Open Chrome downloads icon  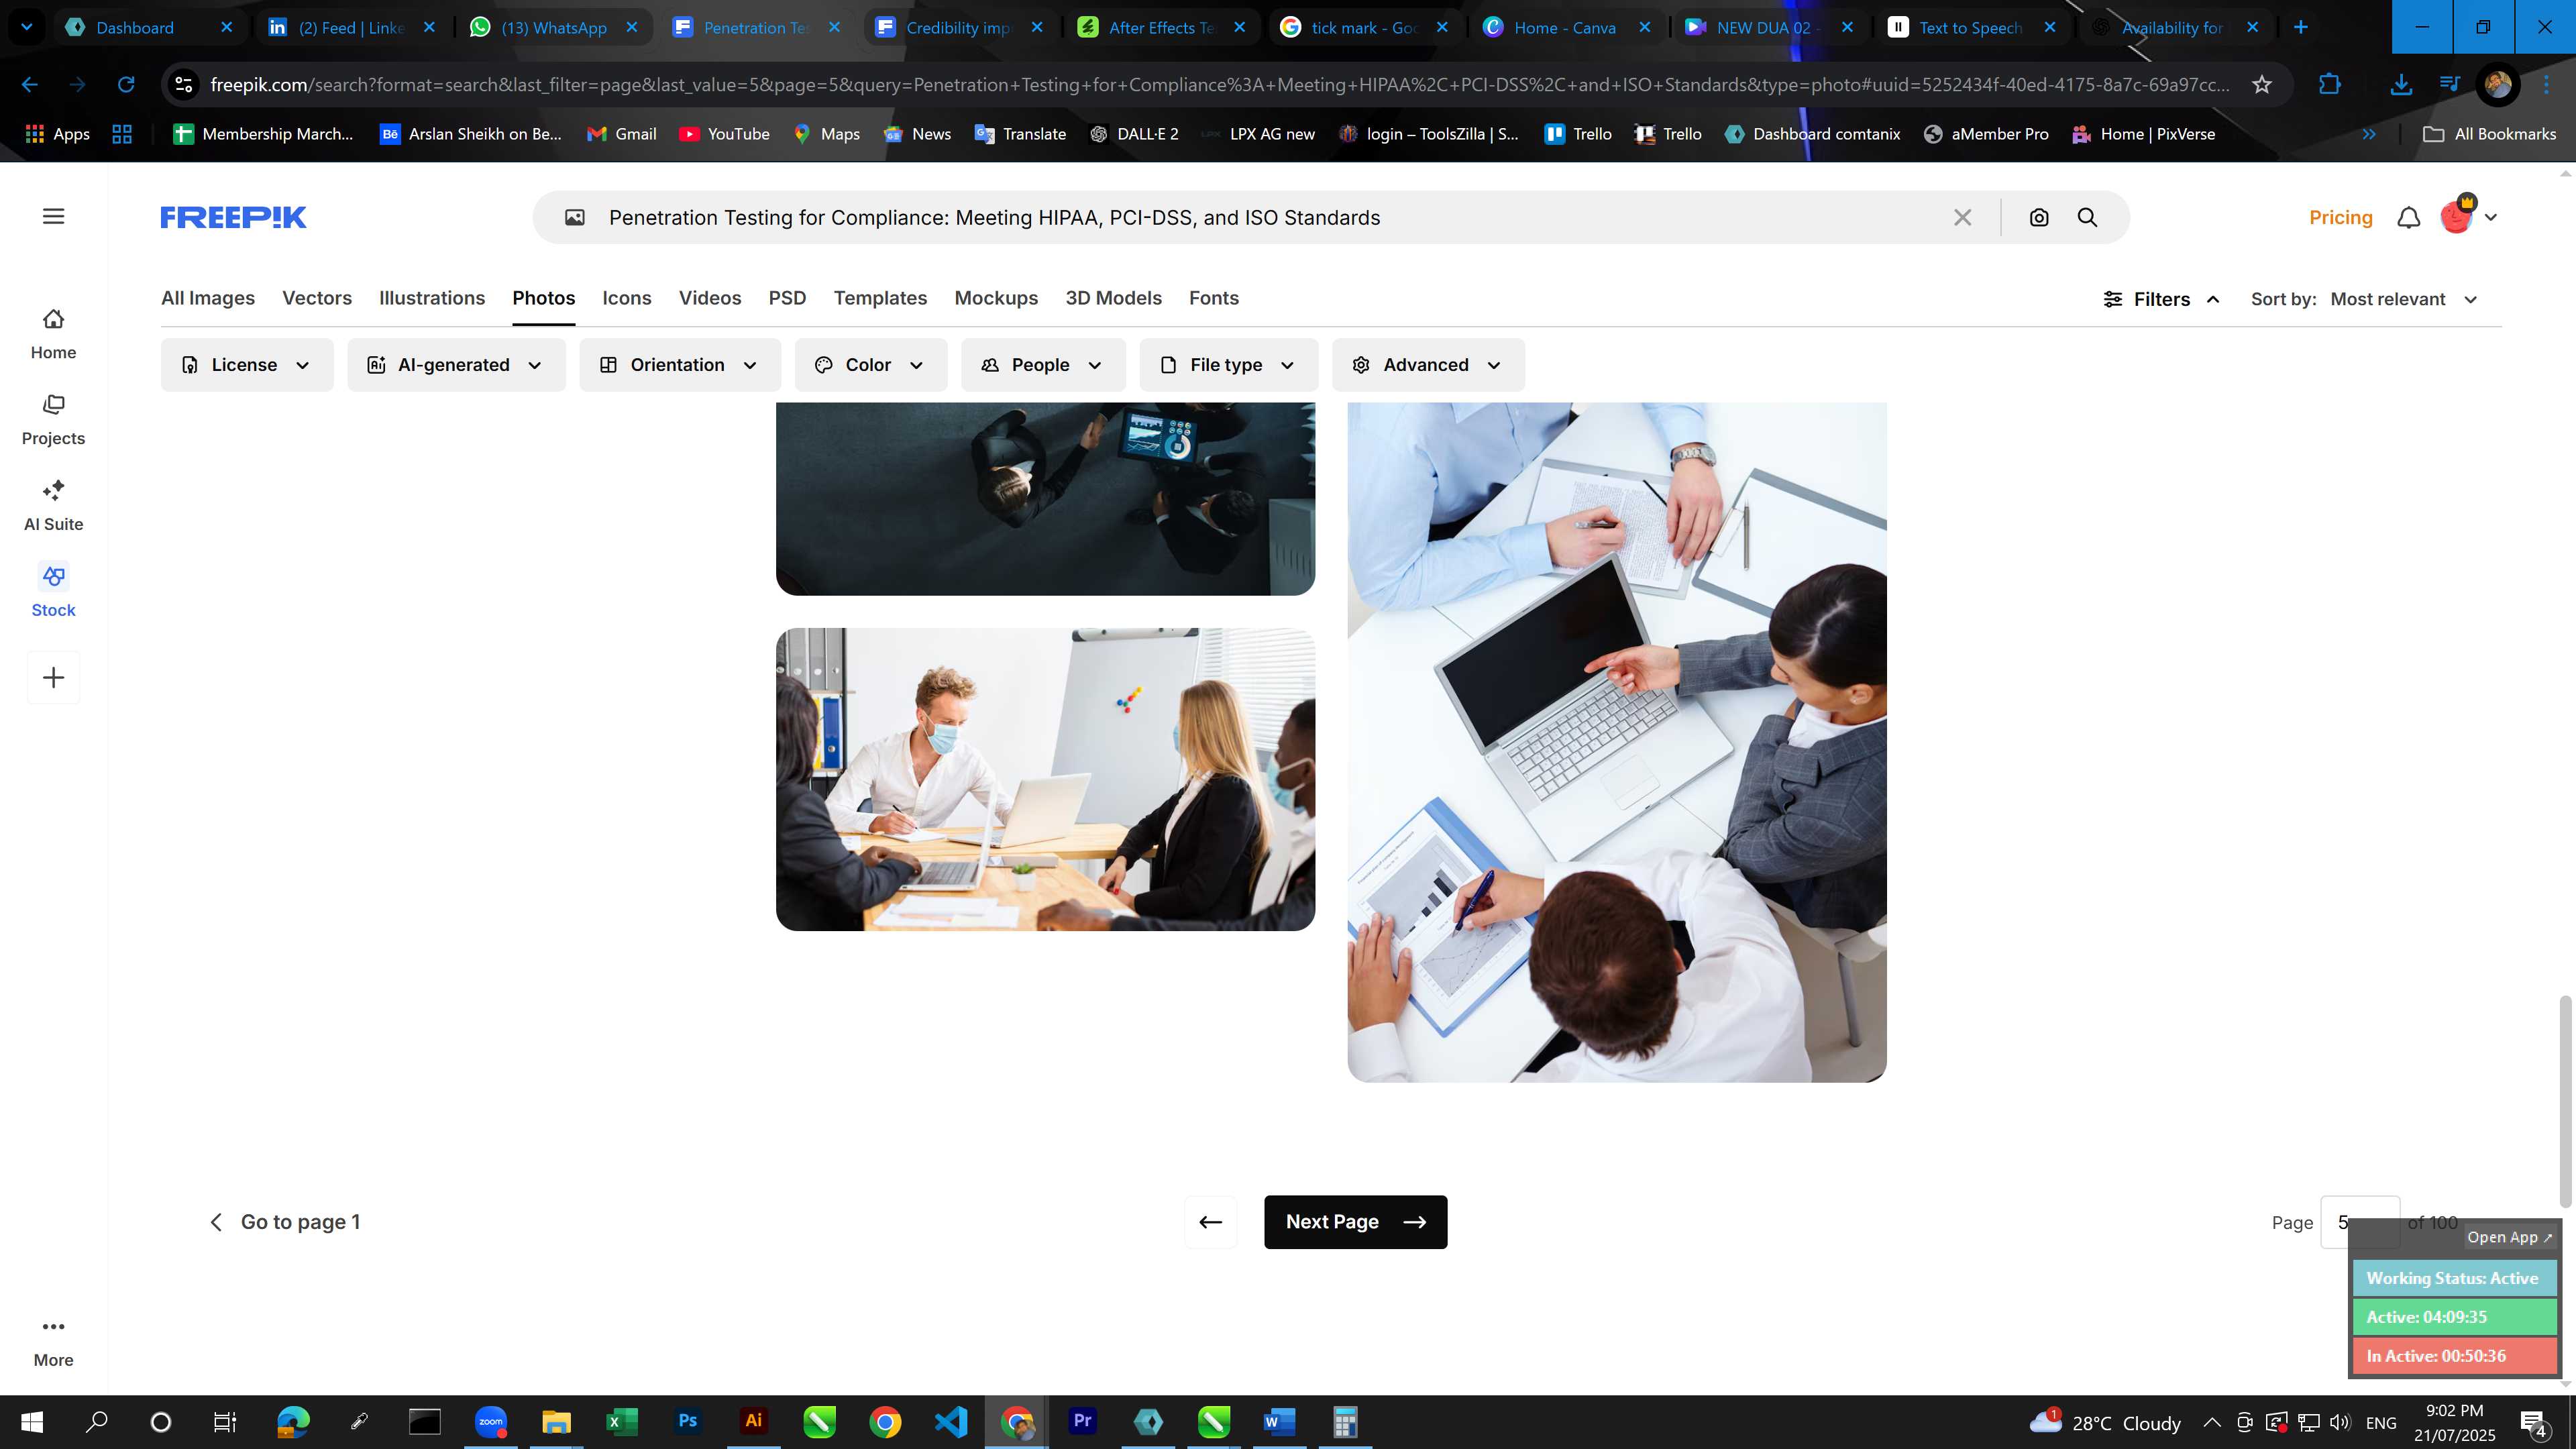[2400, 84]
